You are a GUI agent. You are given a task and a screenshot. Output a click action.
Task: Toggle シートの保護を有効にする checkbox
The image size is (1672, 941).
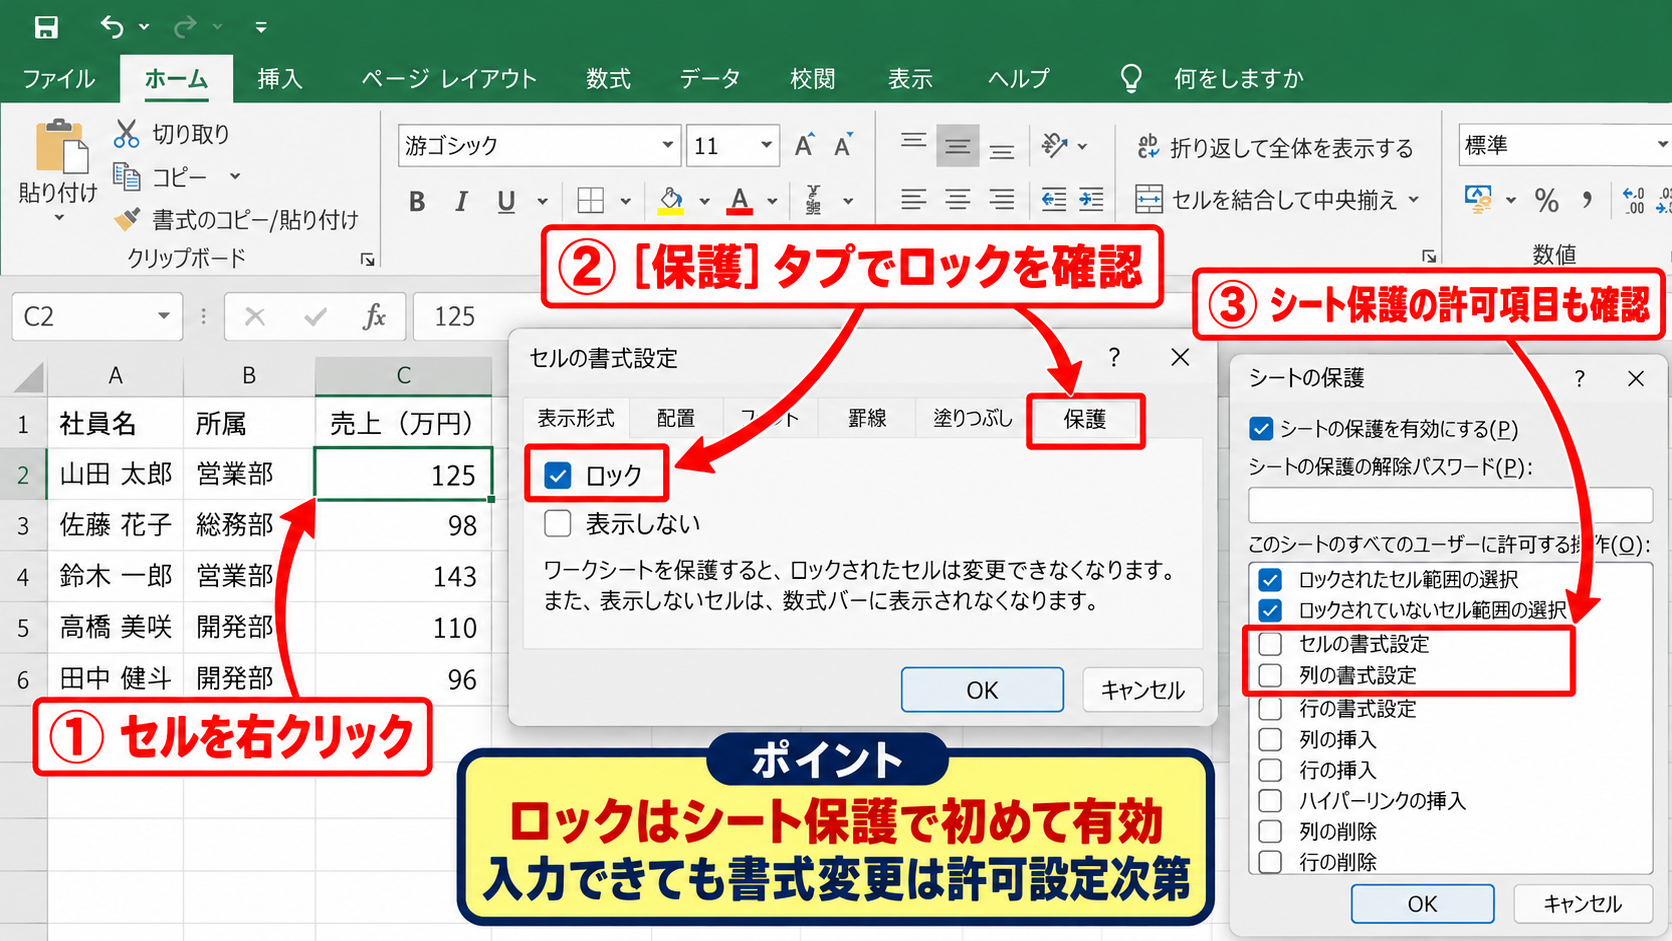1261,429
